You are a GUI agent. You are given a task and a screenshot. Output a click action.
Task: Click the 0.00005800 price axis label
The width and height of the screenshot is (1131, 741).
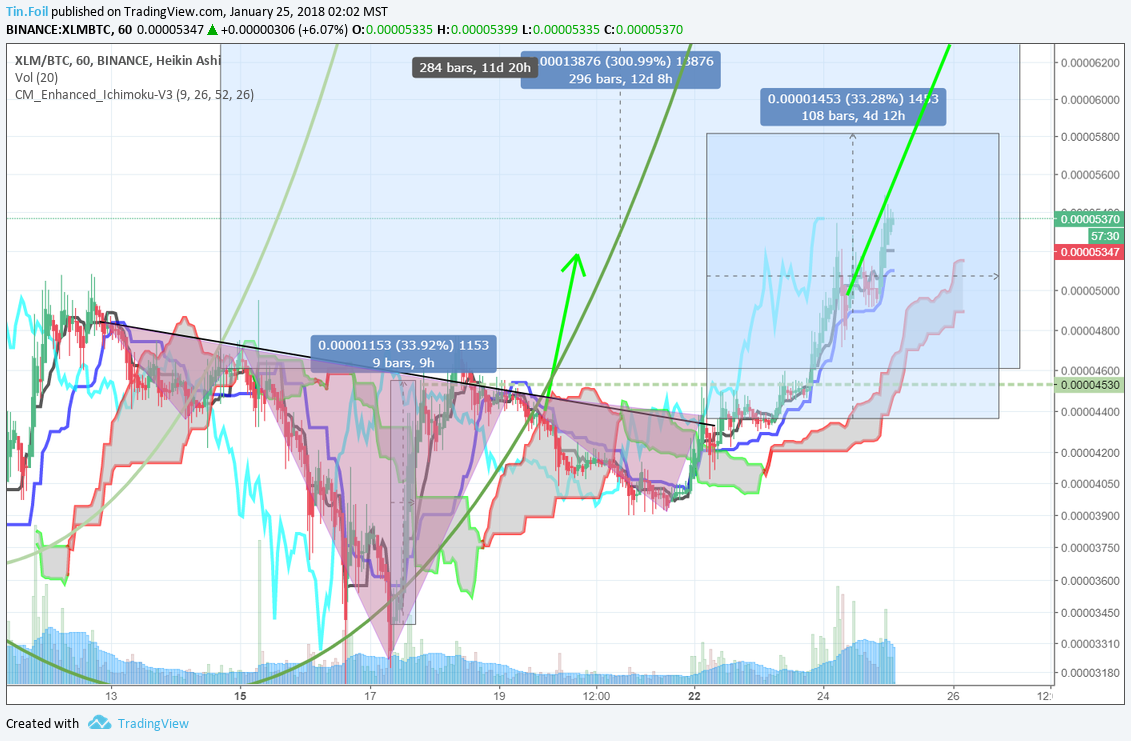point(1090,136)
